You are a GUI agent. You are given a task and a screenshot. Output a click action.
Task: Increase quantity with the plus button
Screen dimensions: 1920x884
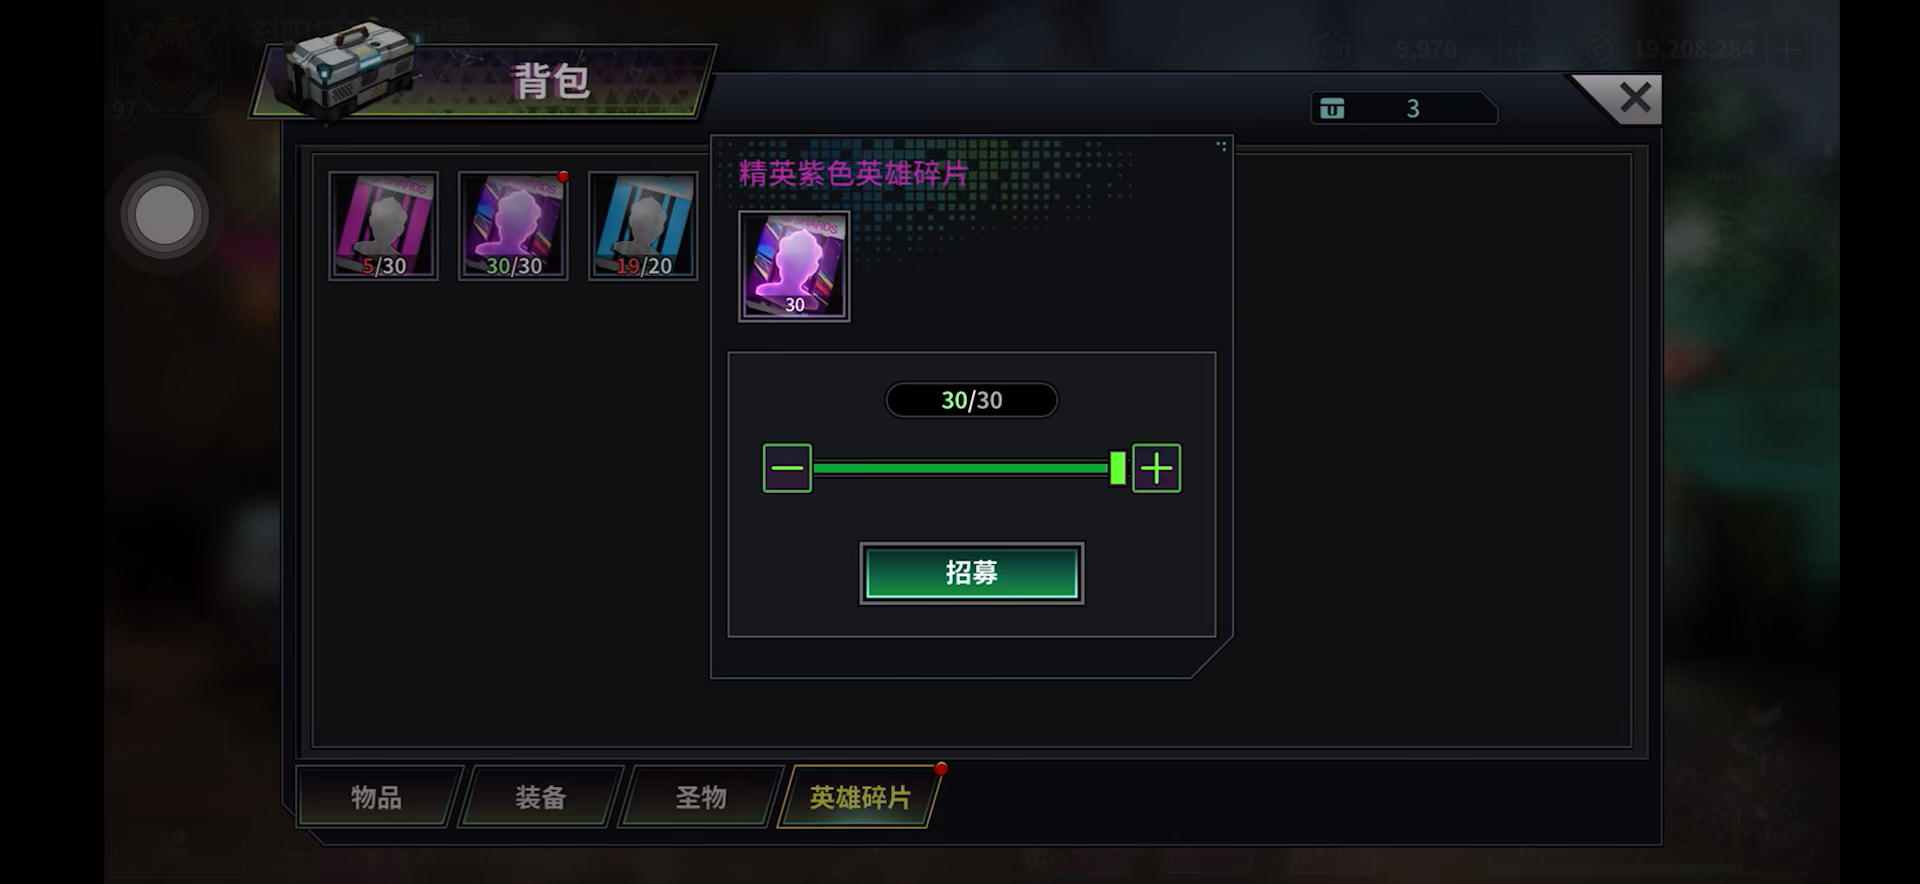point(1156,468)
